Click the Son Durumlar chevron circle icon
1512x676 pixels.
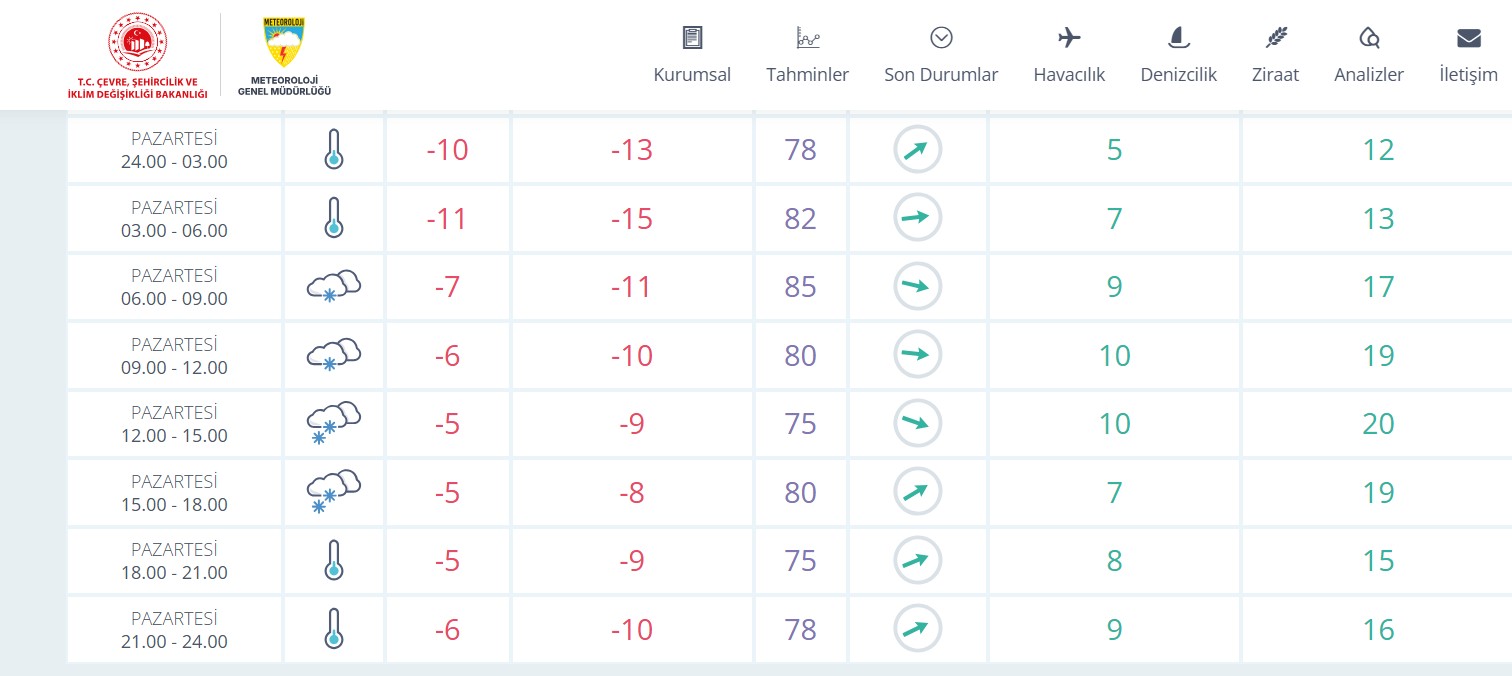(x=941, y=38)
